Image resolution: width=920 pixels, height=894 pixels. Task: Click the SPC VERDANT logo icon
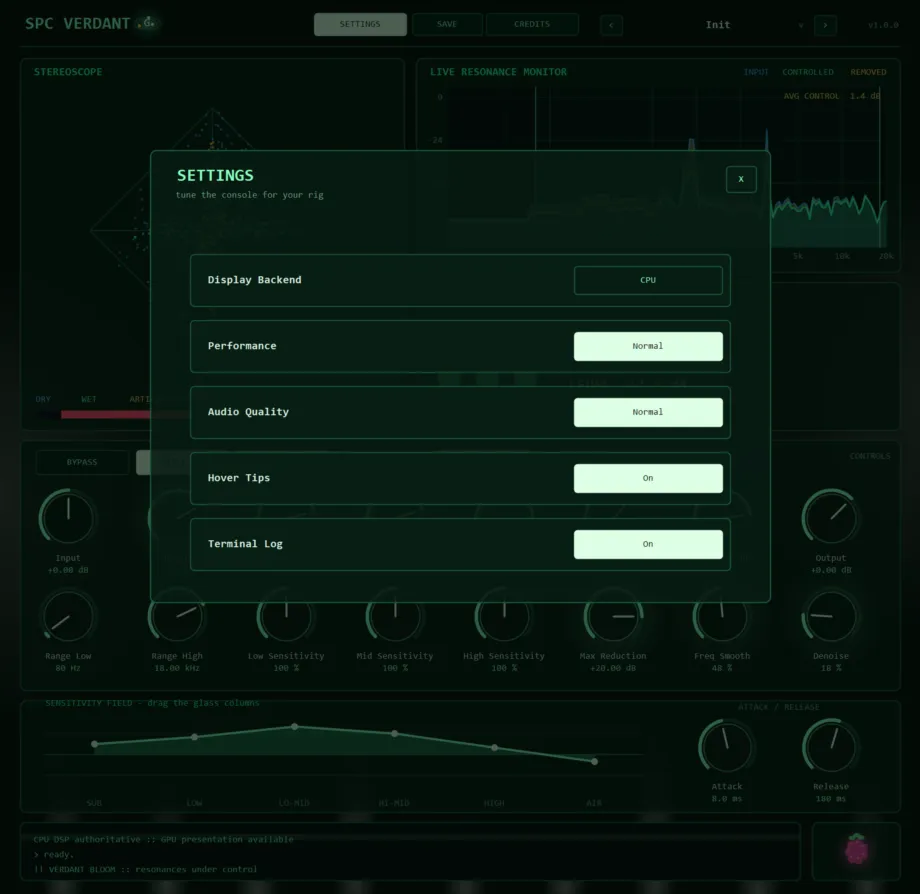pyautogui.click(x=148, y=23)
